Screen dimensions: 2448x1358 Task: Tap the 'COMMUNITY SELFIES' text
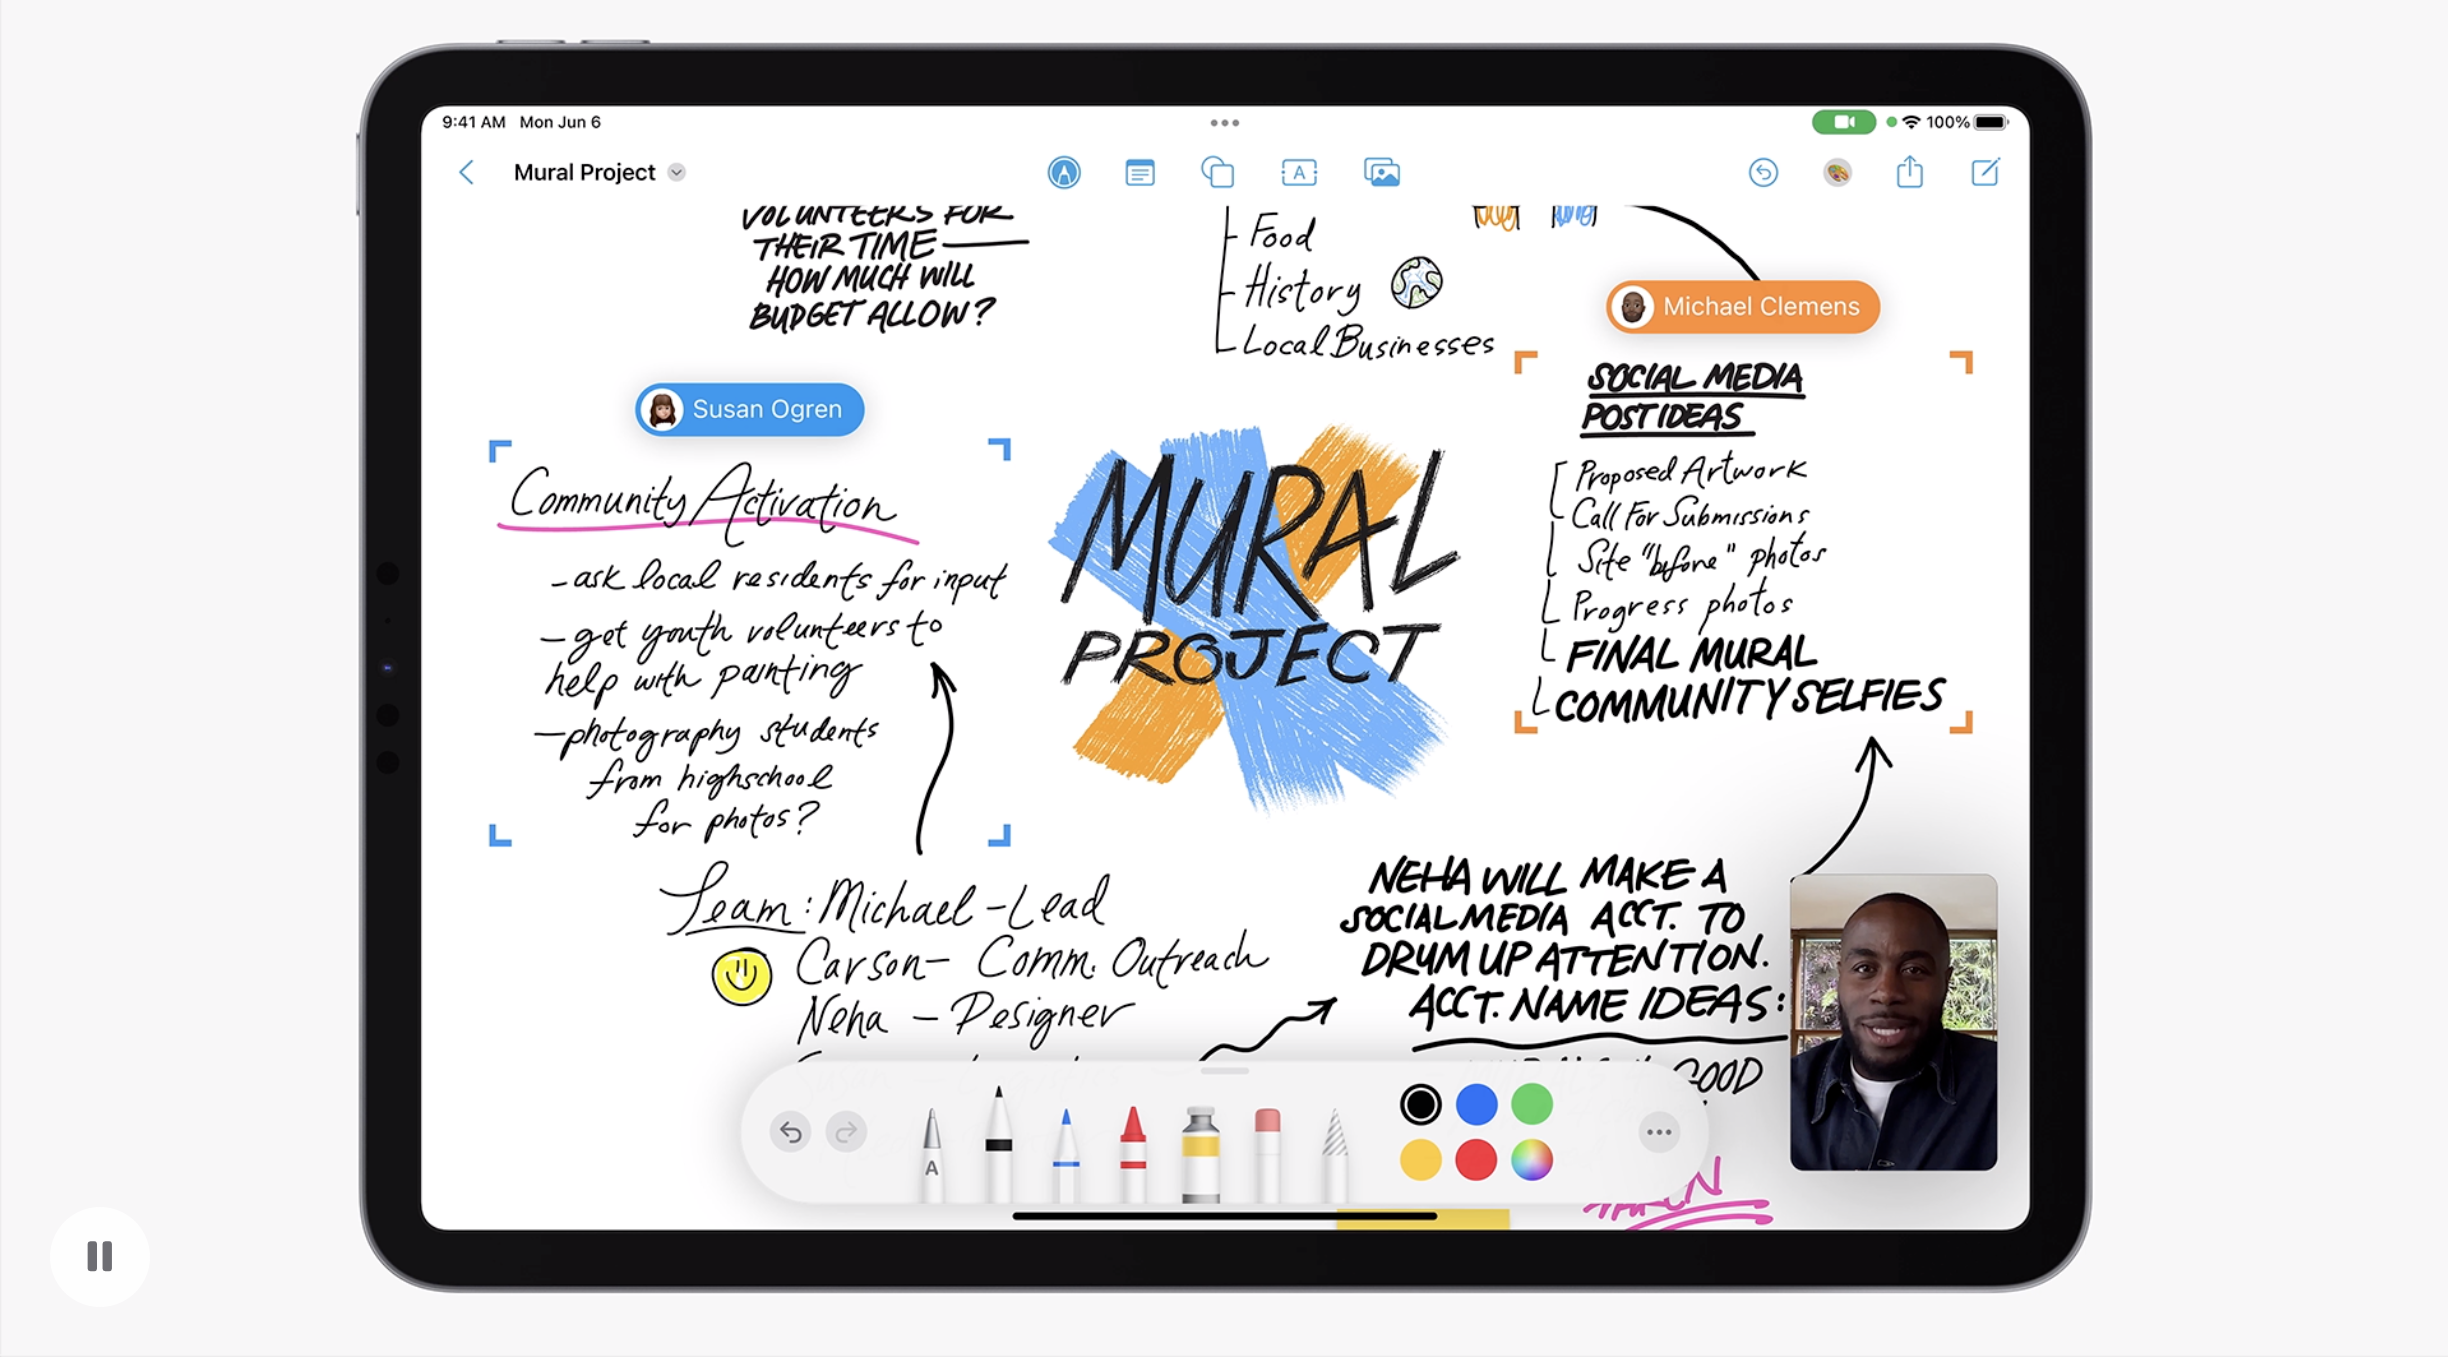(x=1750, y=699)
